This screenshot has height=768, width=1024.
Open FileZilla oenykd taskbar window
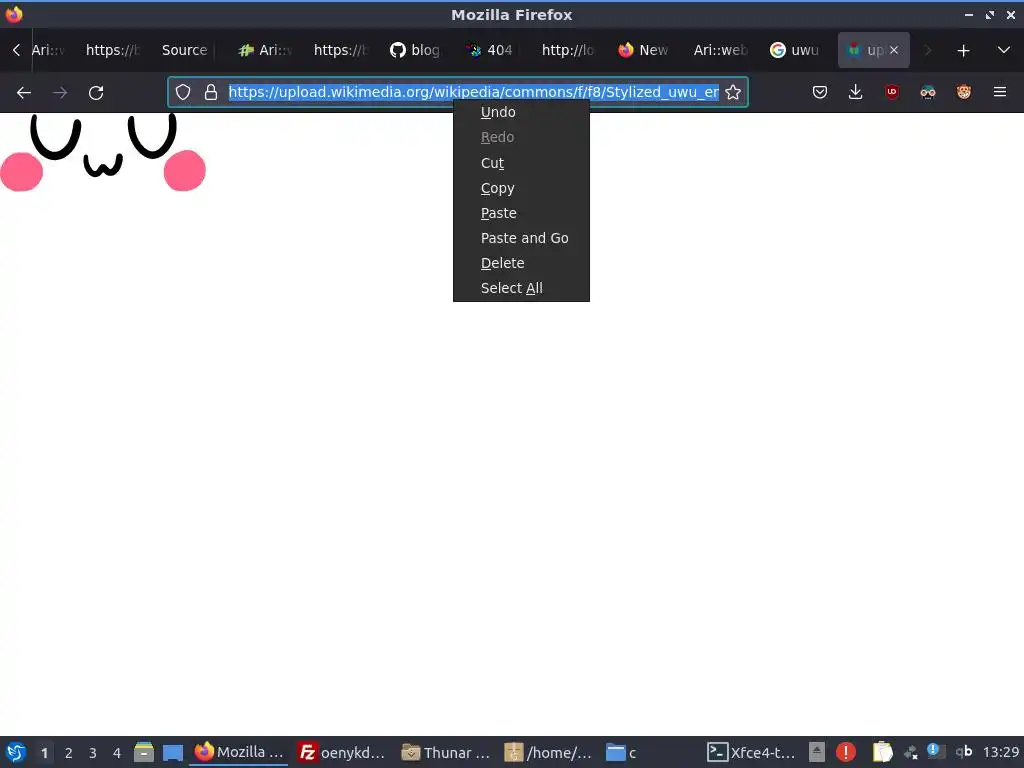(x=342, y=752)
